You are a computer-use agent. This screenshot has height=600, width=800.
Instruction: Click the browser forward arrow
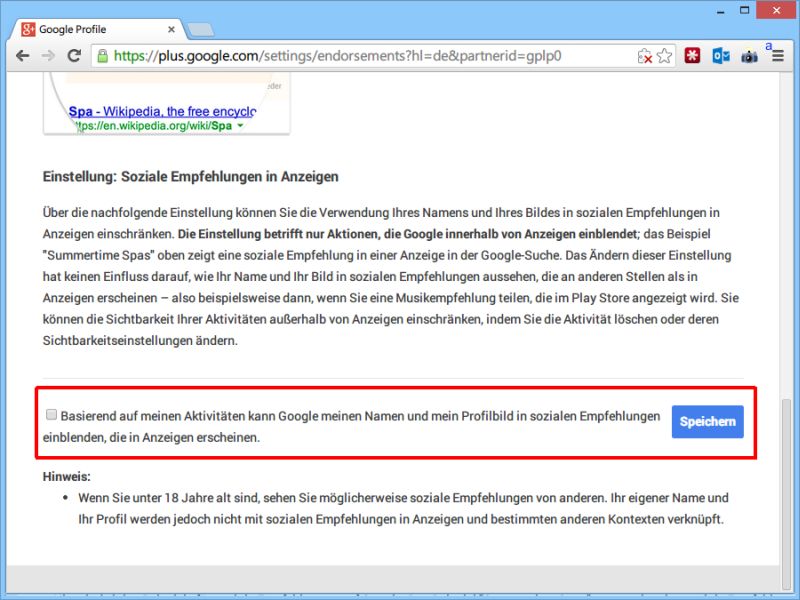[x=48, y=56]
